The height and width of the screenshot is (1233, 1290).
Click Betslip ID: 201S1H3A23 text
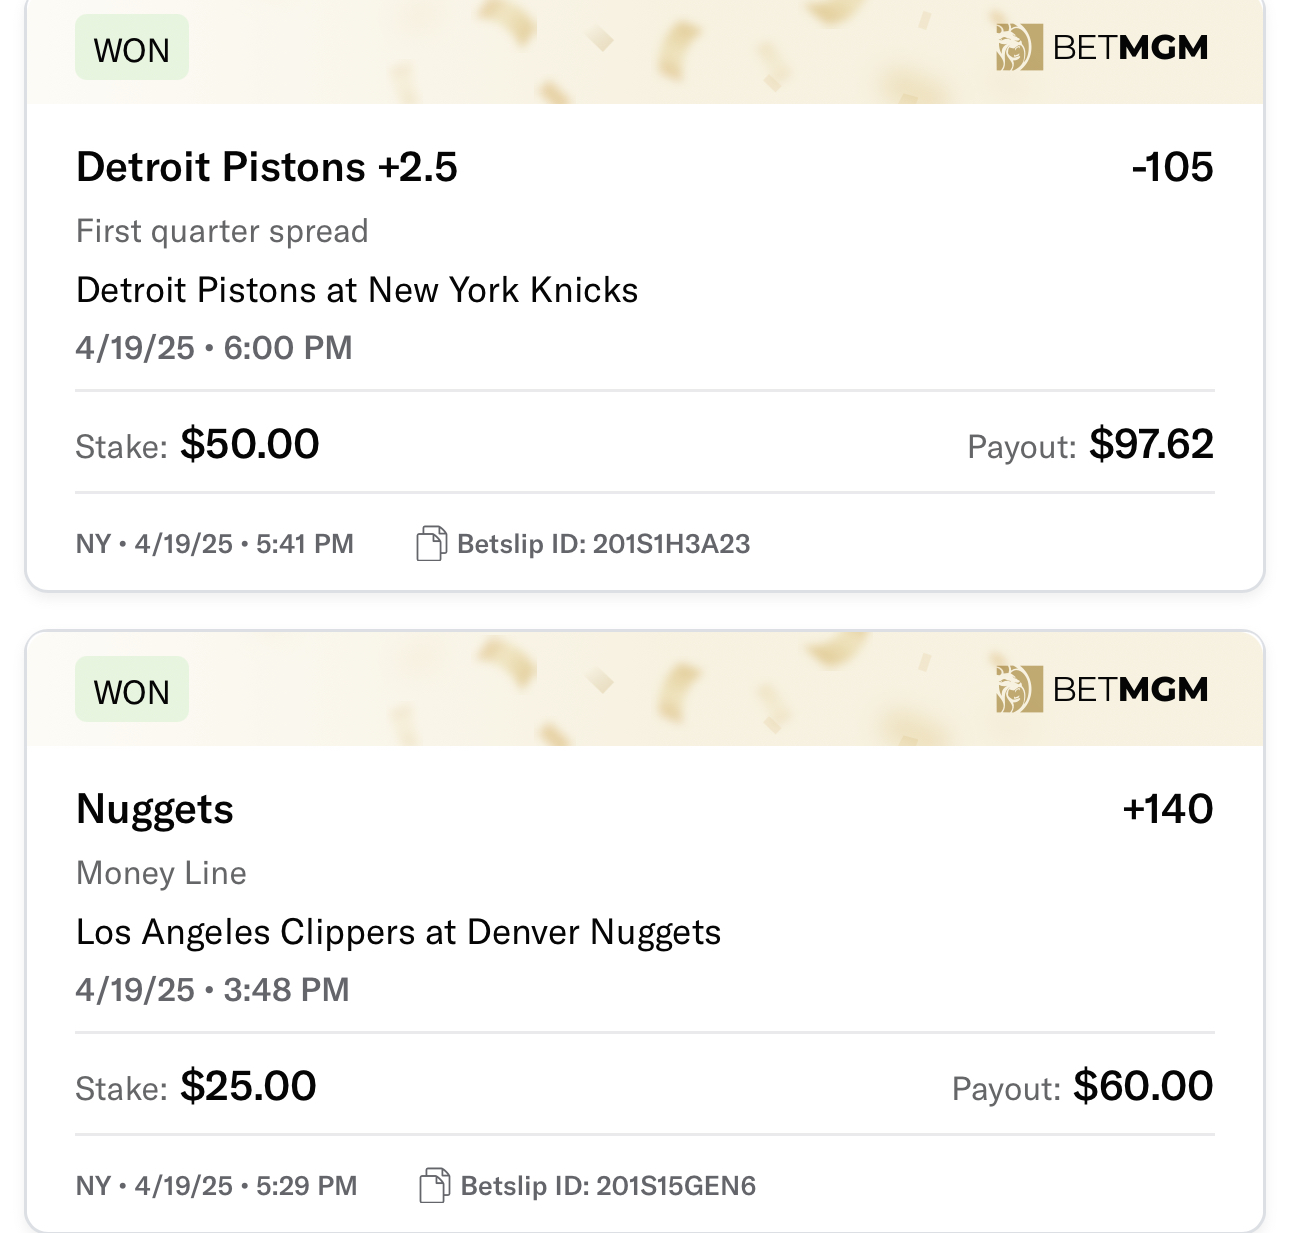coord(604,544)
